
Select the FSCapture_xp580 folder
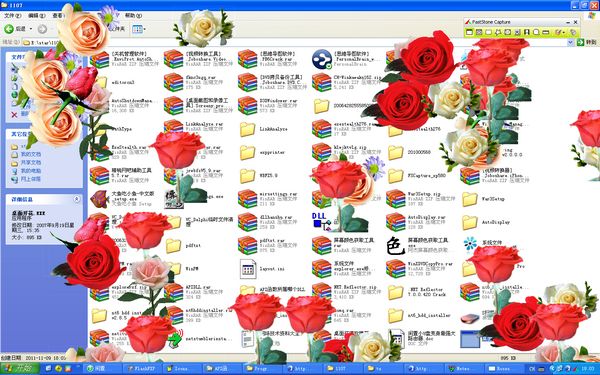point(395,176)
